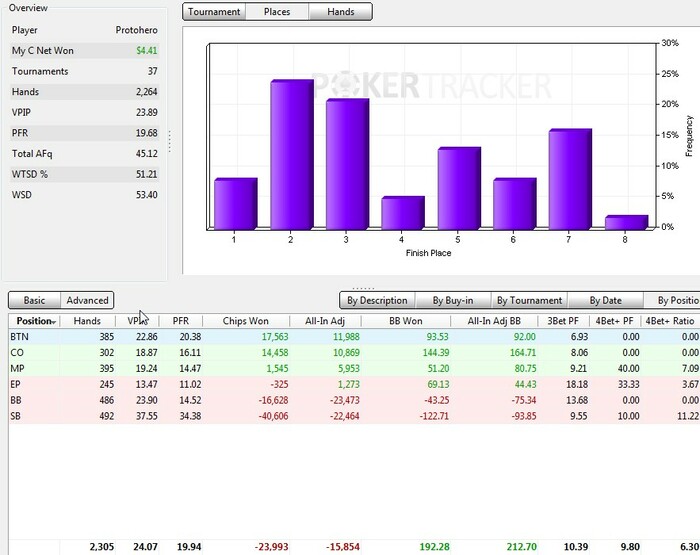Select the EP position row

coord(354,384)
